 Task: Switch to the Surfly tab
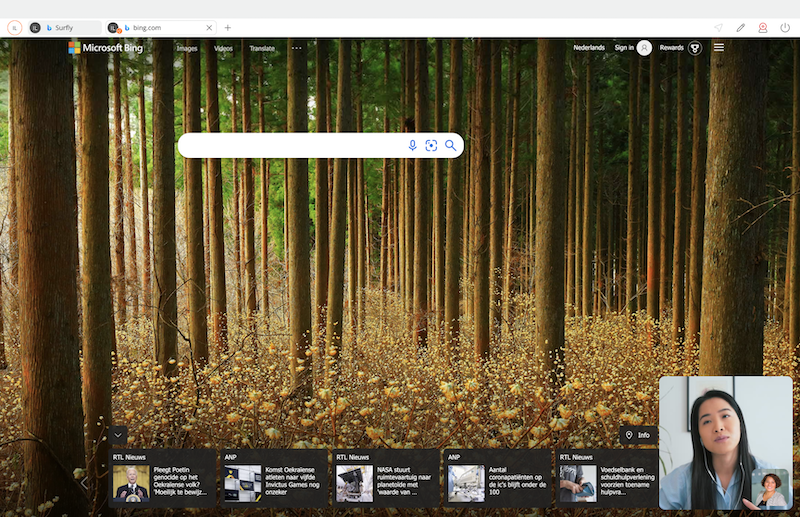(x=63, y=28)
